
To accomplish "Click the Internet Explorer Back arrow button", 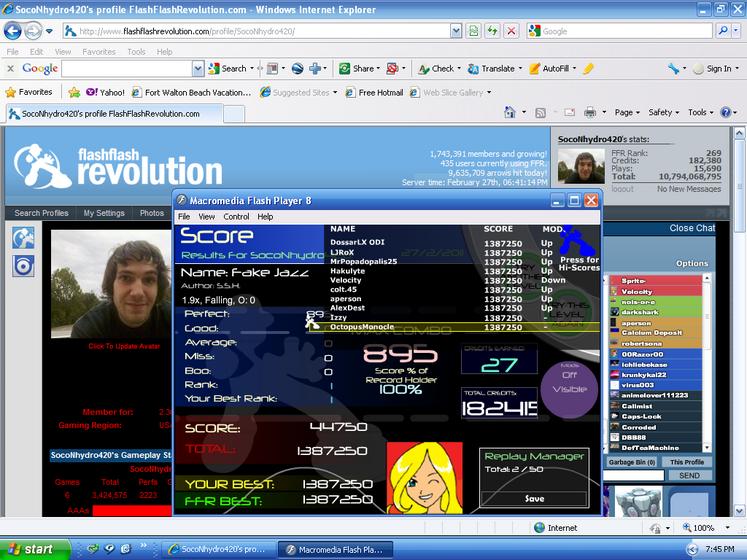I will pos(13,31).
